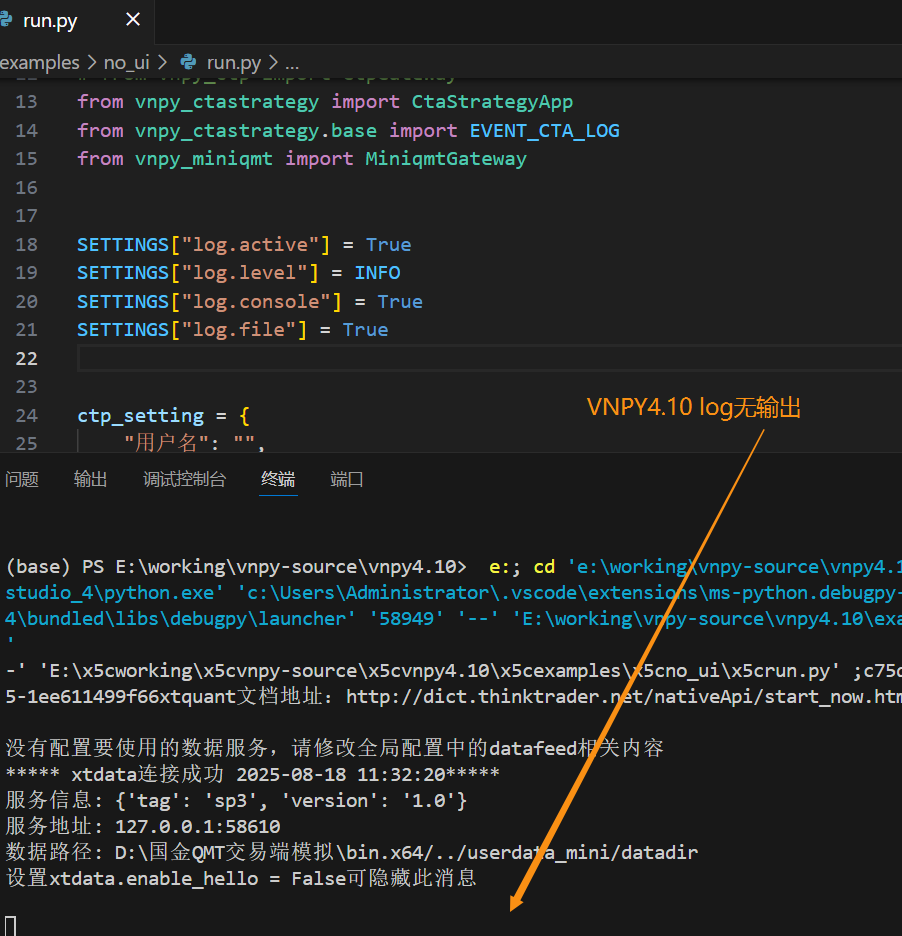Click line number 15 in the gutter
The width and height of the screenshot is (902, 936).
[26, 159]
